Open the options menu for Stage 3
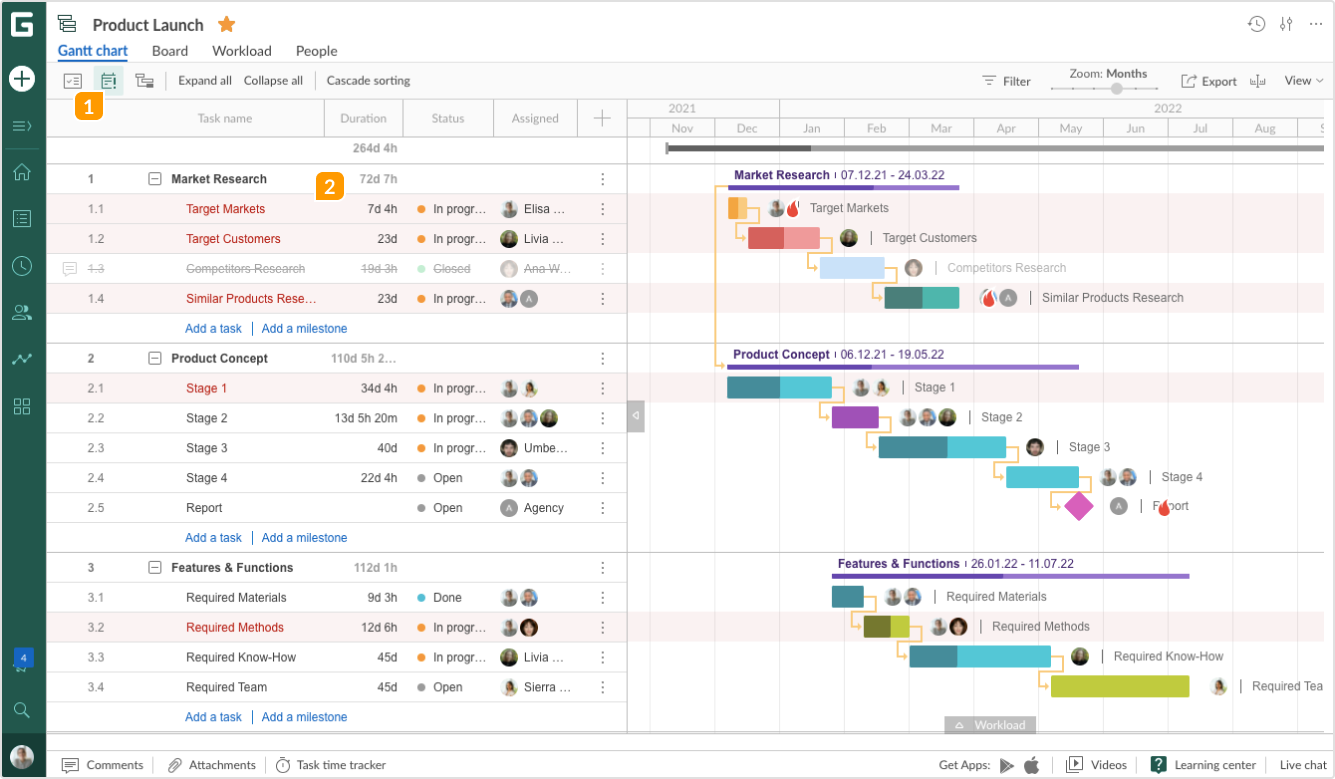This screenshot has height=779, width=1335. (603, 448)
